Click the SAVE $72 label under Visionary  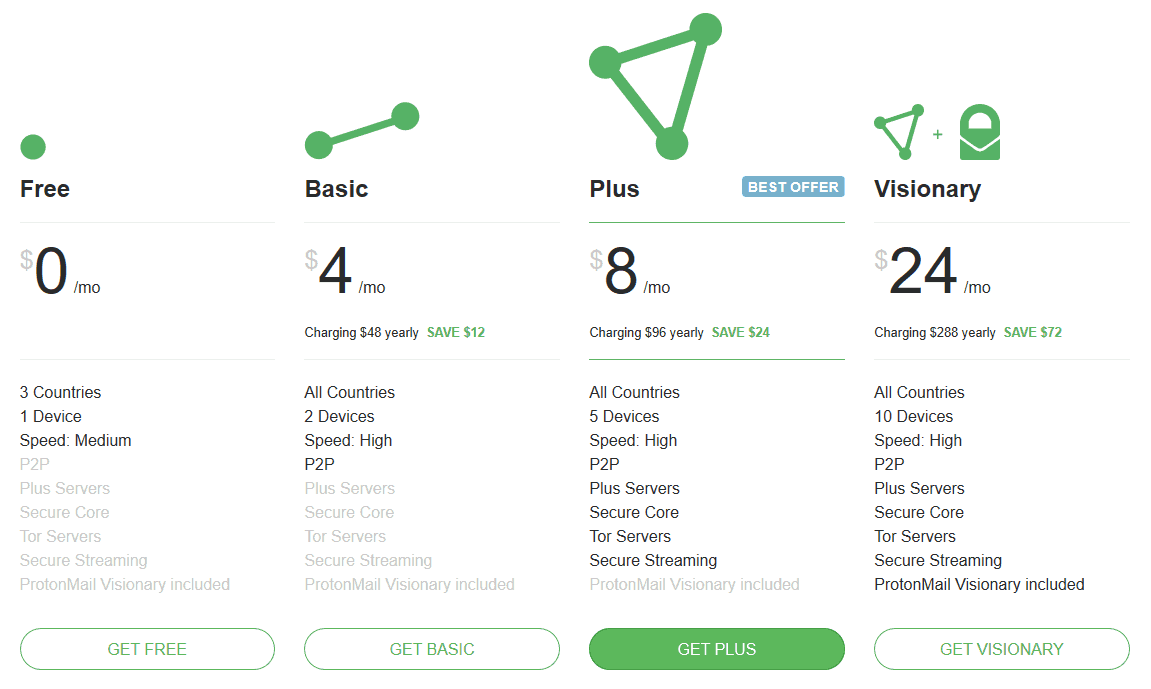coord(1033,332)
